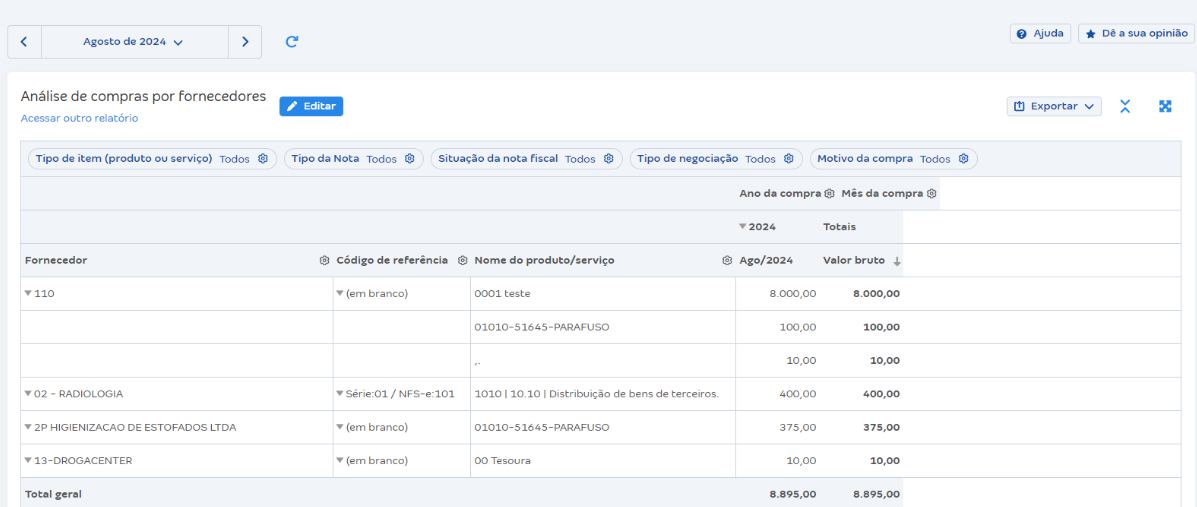
Task: Select Situação da nota fiscal filter chip
Action: [527, 159]
